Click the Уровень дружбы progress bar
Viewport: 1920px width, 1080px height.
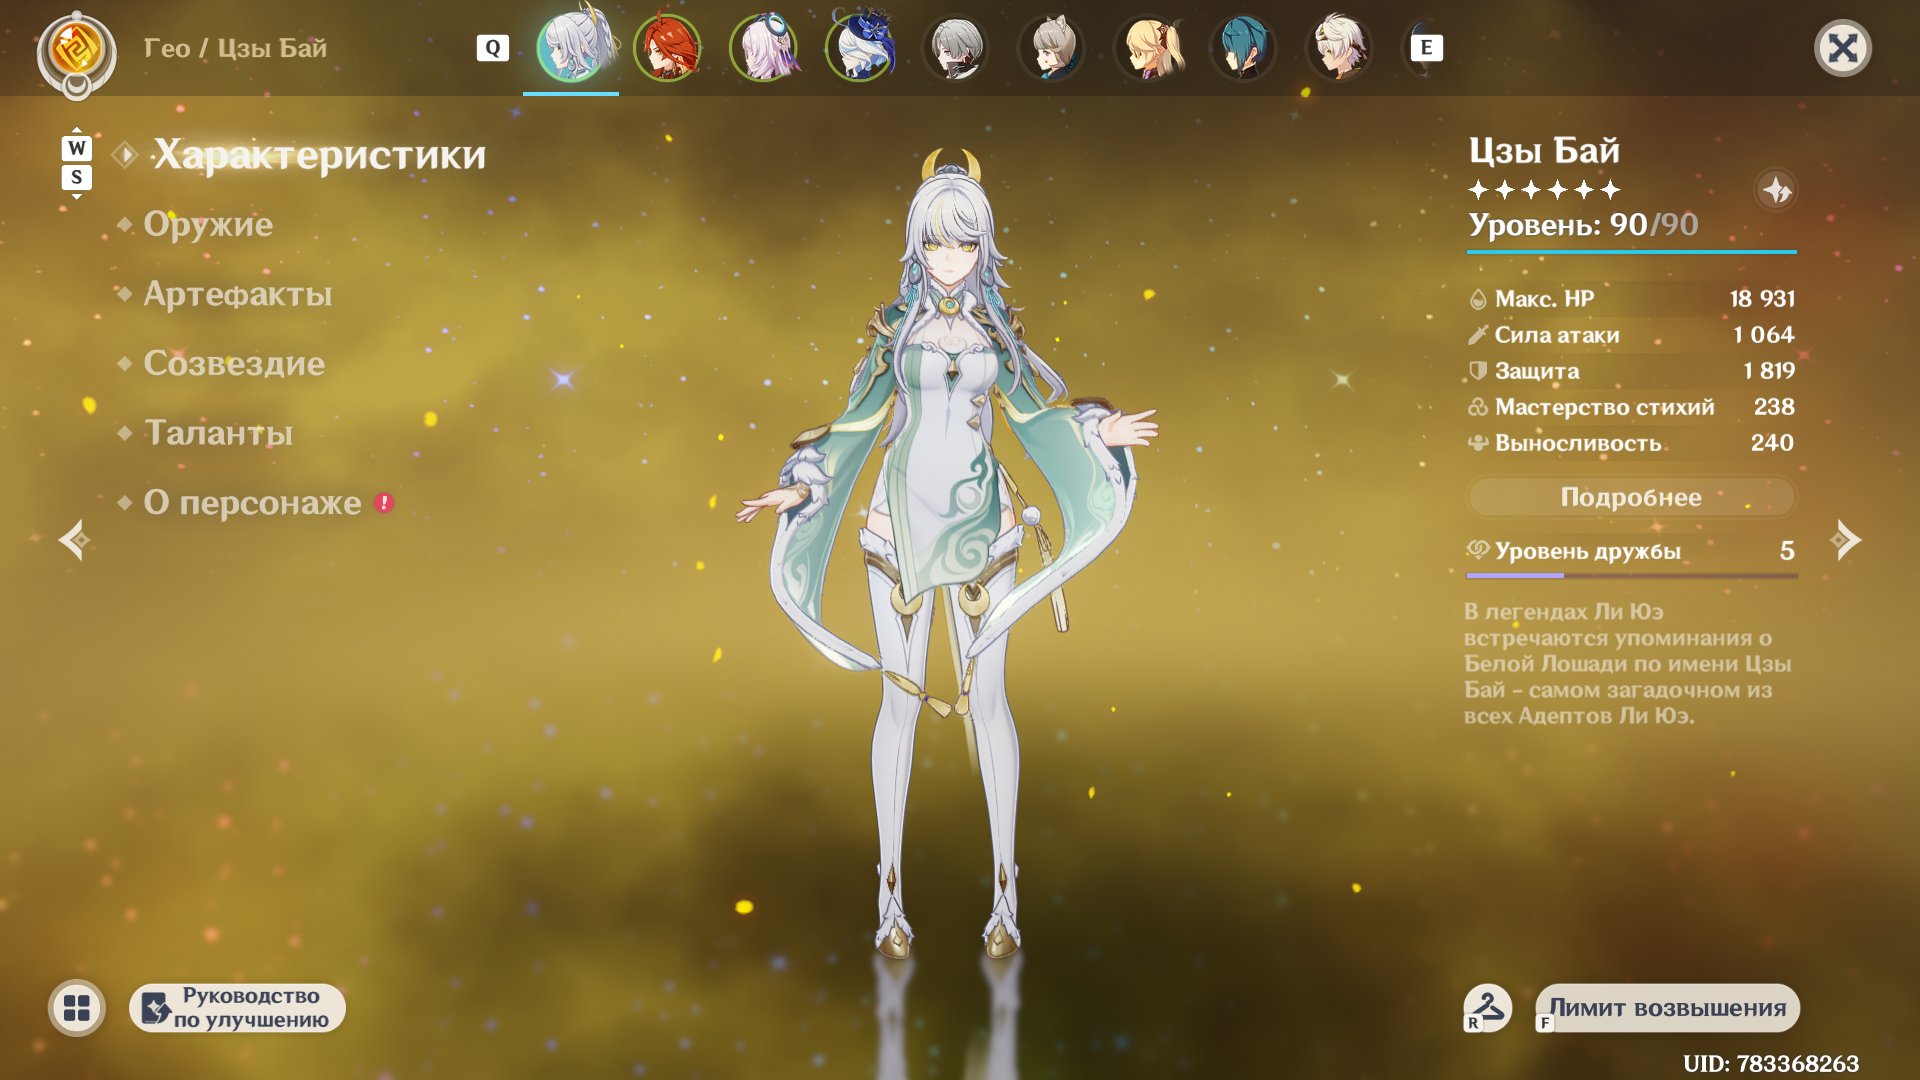(x=1632, y=575)
